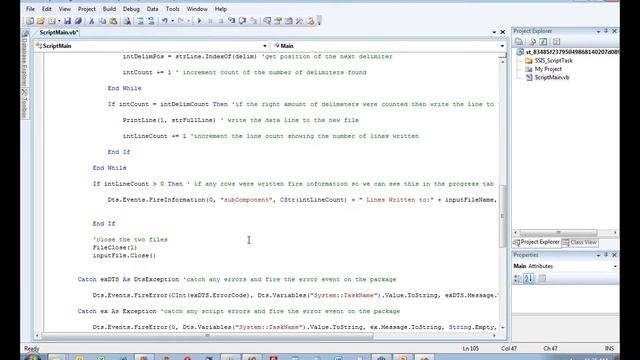This screenshot has width=640, height=360.
Task: Click the Add New Item toolbar icon
Action: [51, 21]
